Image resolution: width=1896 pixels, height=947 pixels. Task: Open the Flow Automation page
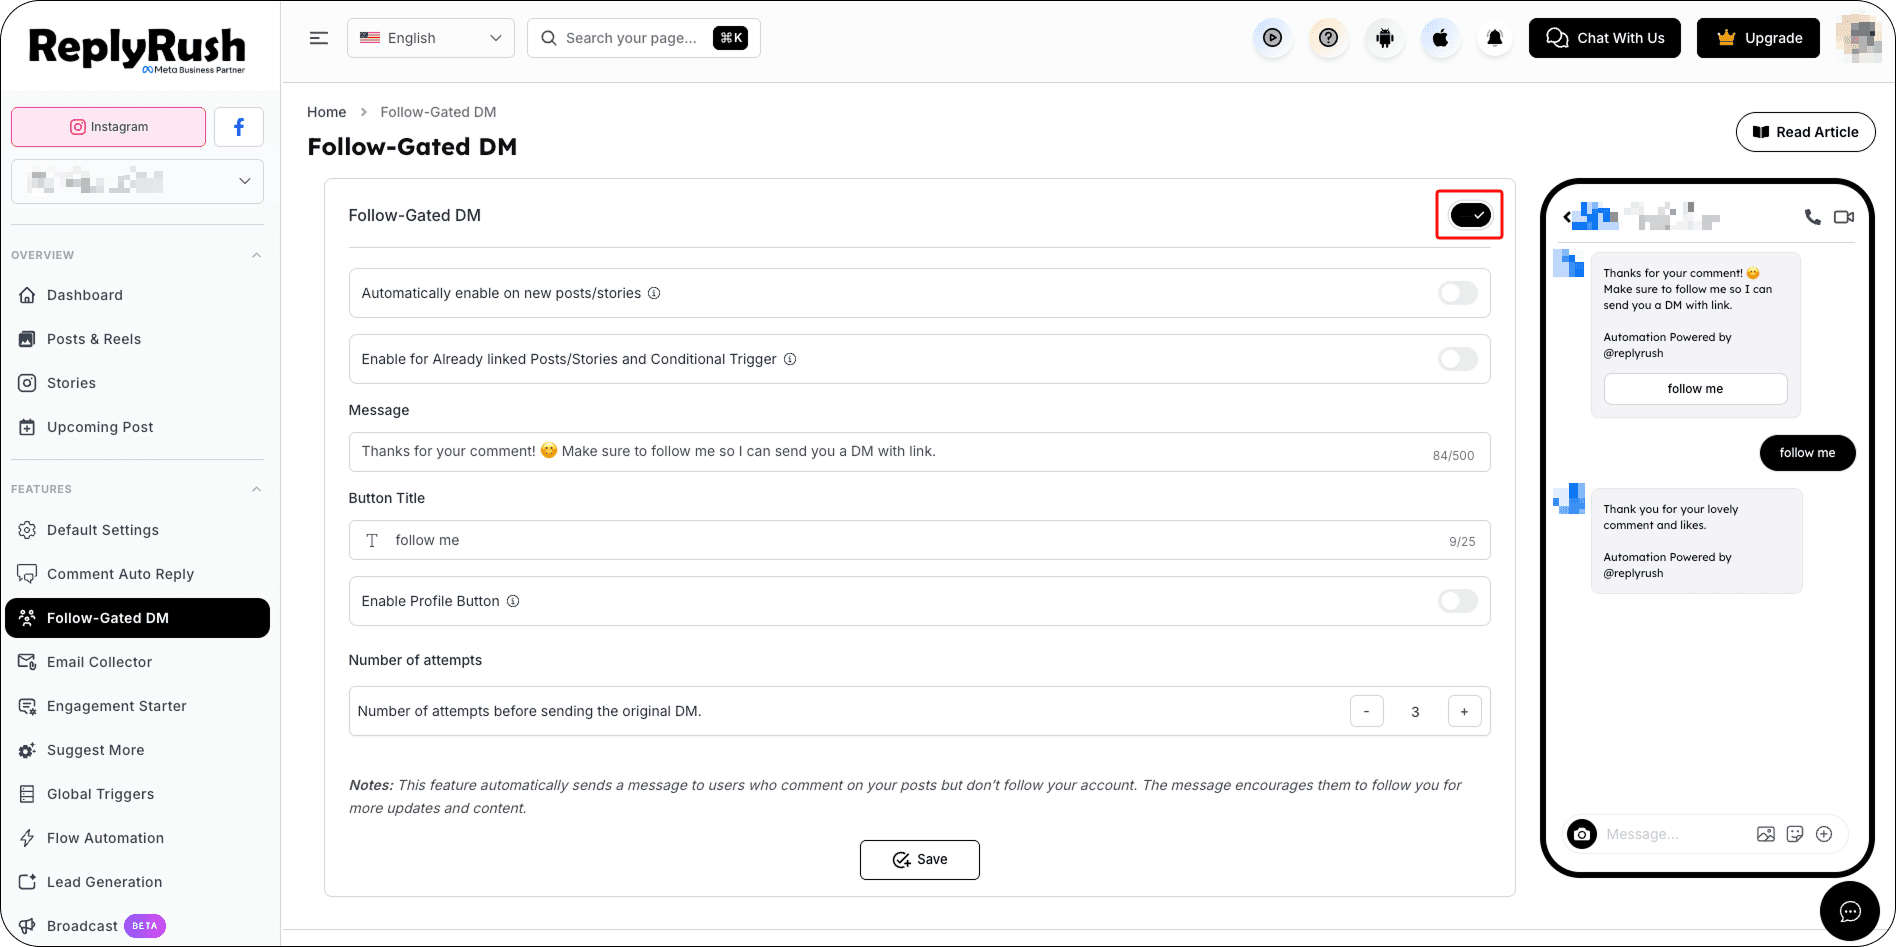137,838
